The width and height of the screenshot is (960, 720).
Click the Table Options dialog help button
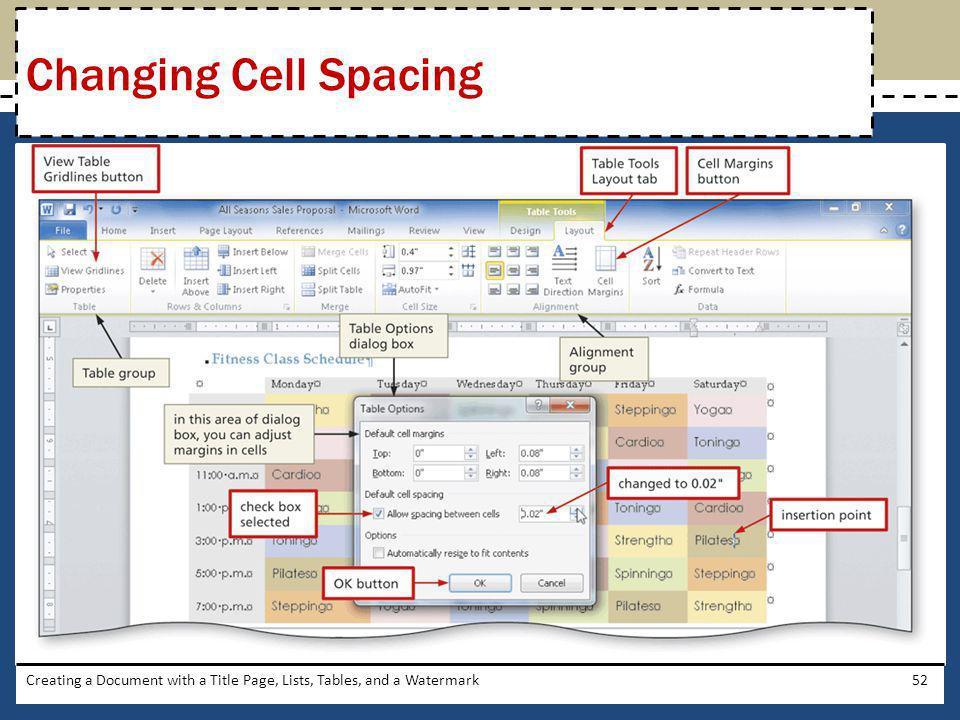click(538, 405)
